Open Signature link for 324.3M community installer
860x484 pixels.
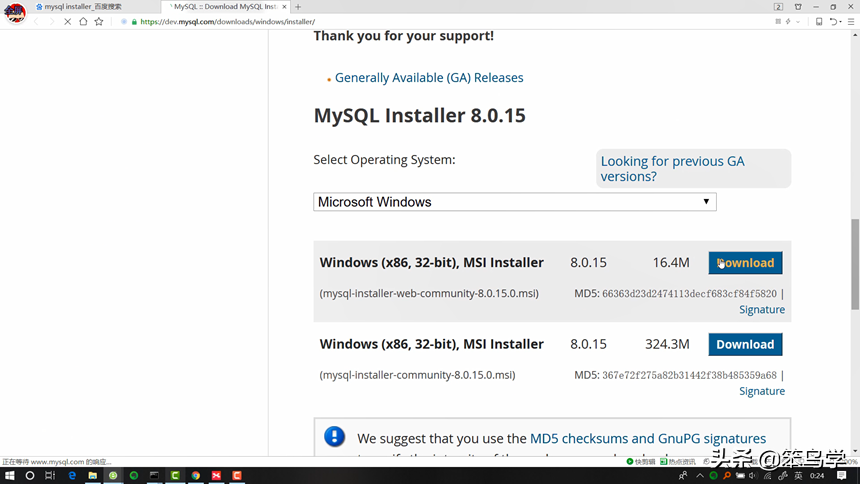762,391
